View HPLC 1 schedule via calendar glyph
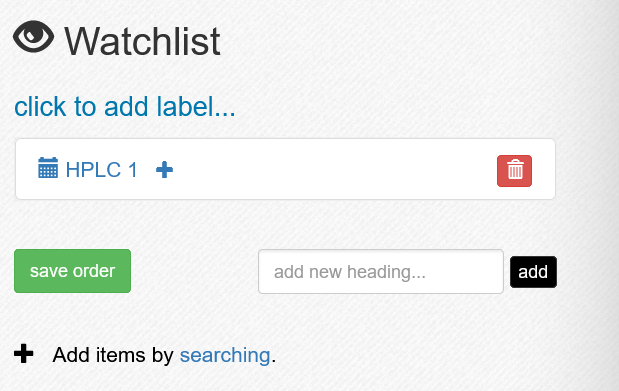The image size is (619, 391). tap(48, 168)
